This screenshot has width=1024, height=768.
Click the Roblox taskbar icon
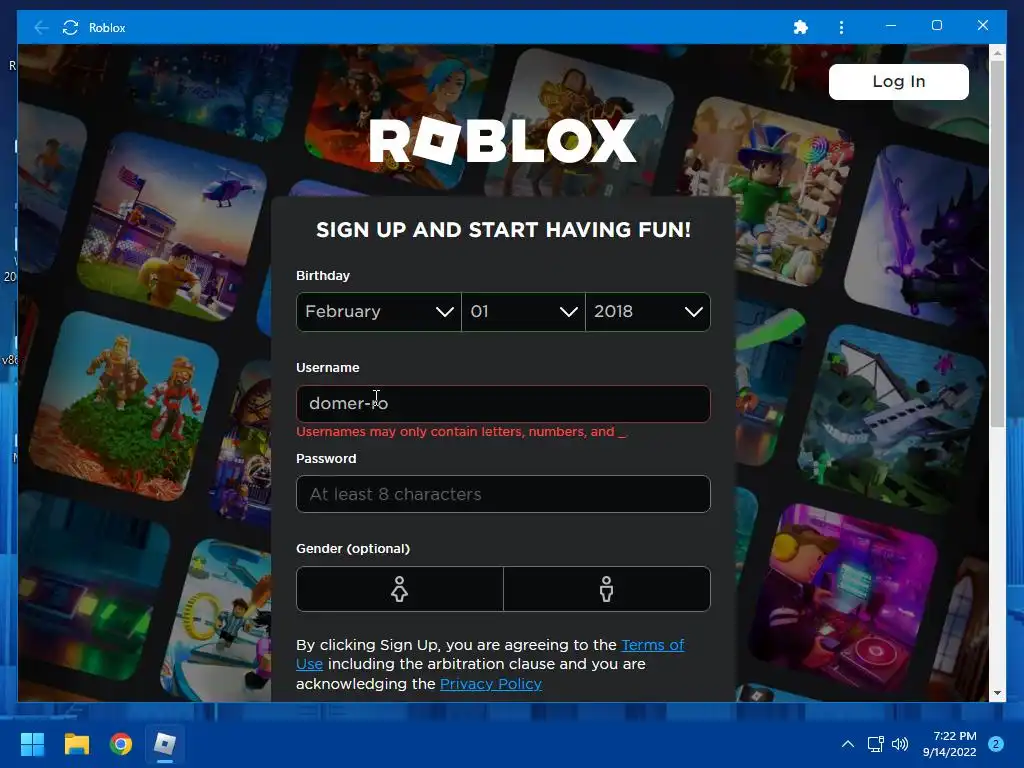tap(165, 744)
